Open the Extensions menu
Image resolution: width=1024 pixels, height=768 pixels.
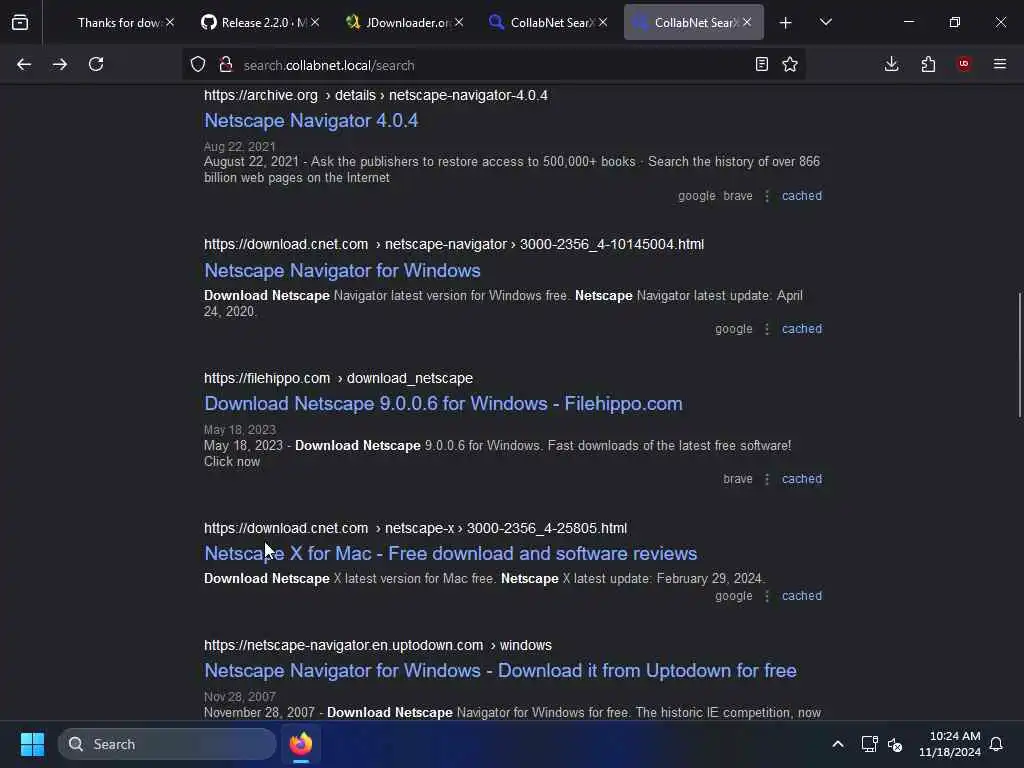pos(928,64)
